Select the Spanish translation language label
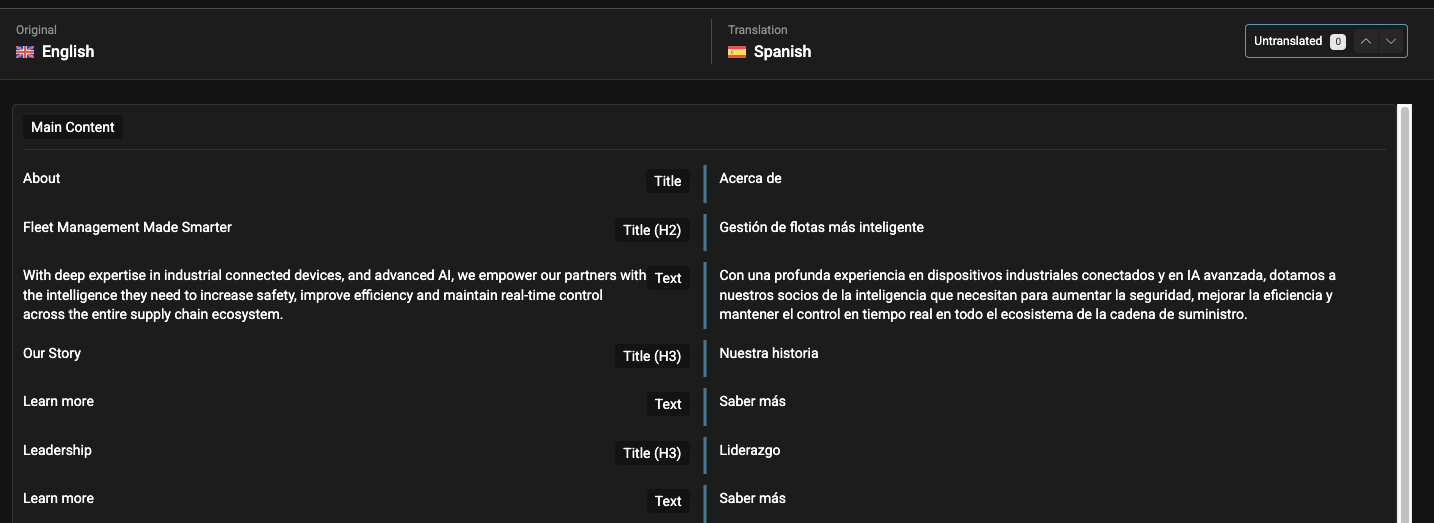Image resolution: width=1434 pixels, height=523 pixels. pyautogui.click(x=782, y=52)
